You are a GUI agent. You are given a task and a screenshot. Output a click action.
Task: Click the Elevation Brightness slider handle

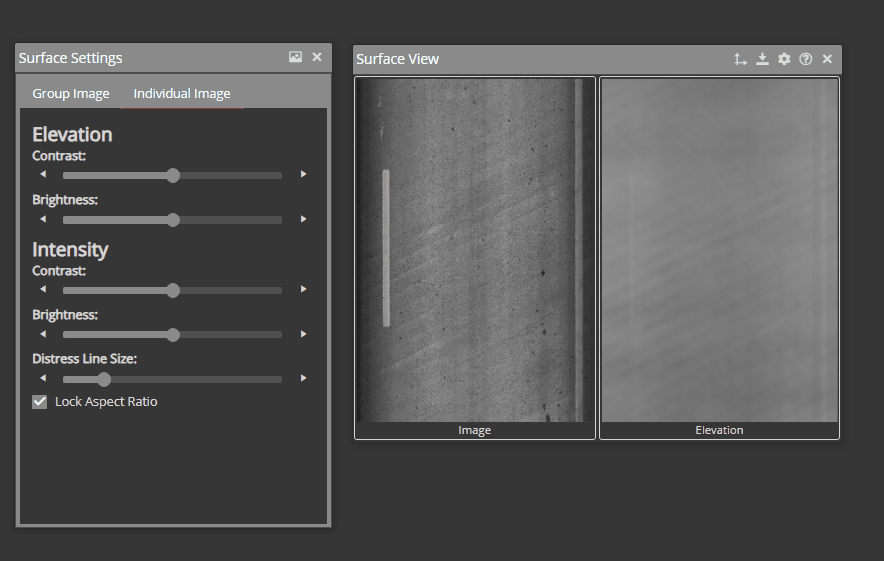[173, 220]
